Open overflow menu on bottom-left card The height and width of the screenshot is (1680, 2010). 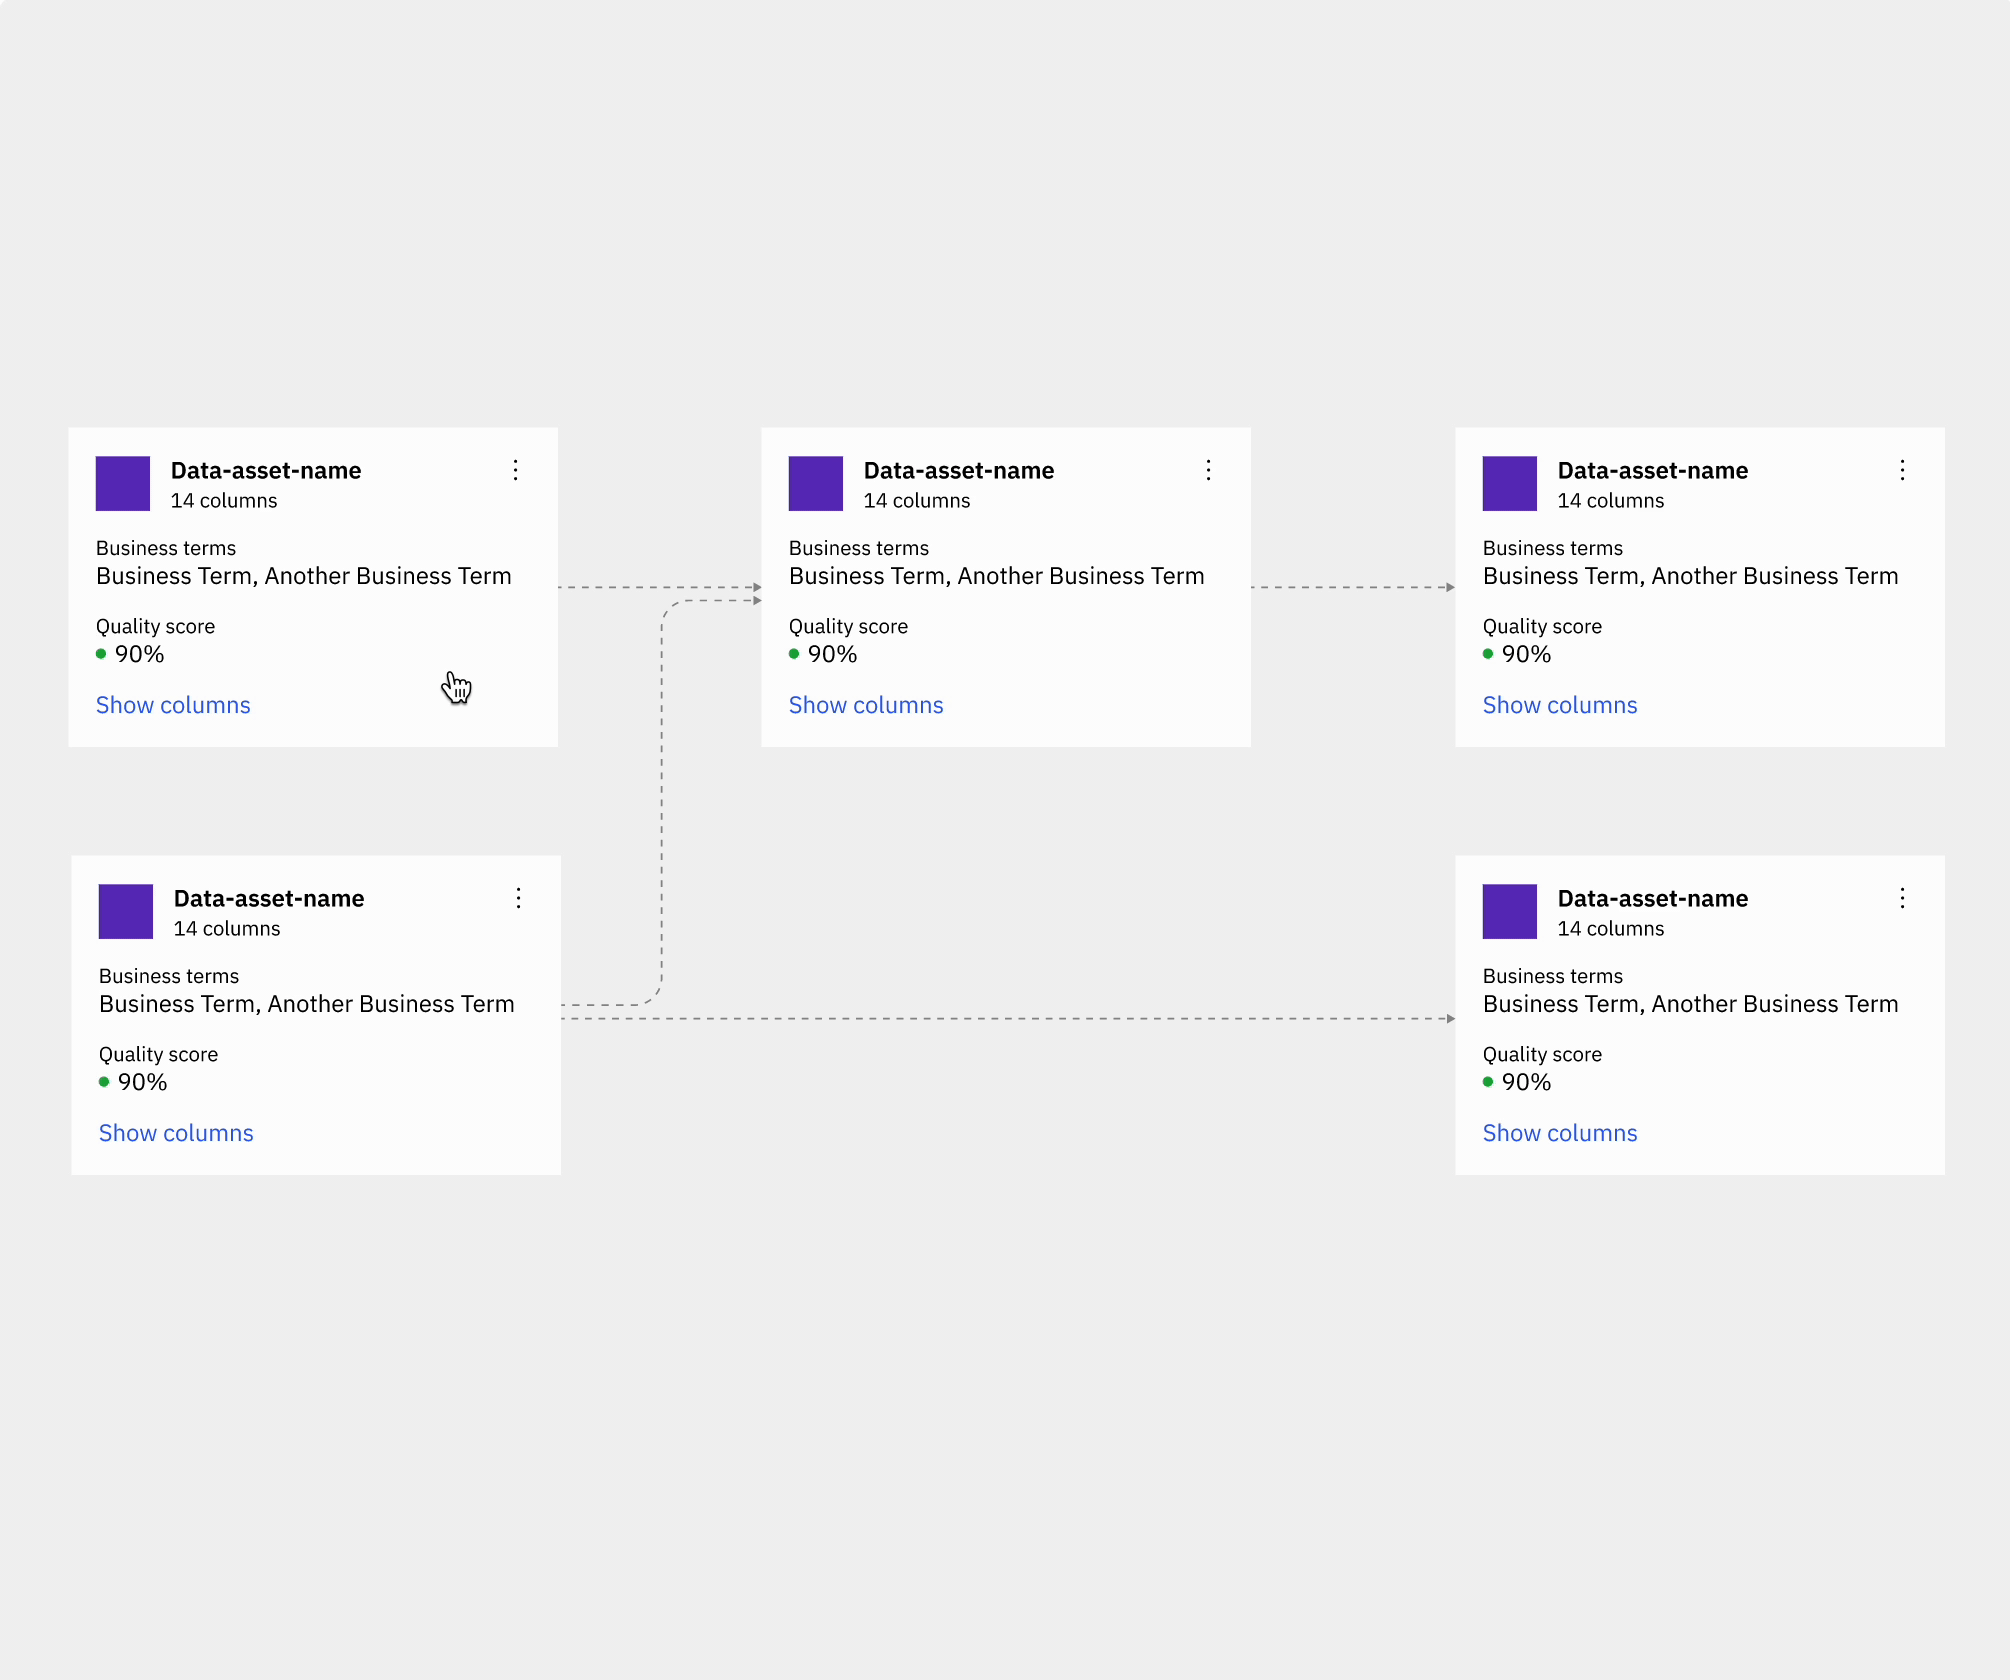click(x=518, y=898)
